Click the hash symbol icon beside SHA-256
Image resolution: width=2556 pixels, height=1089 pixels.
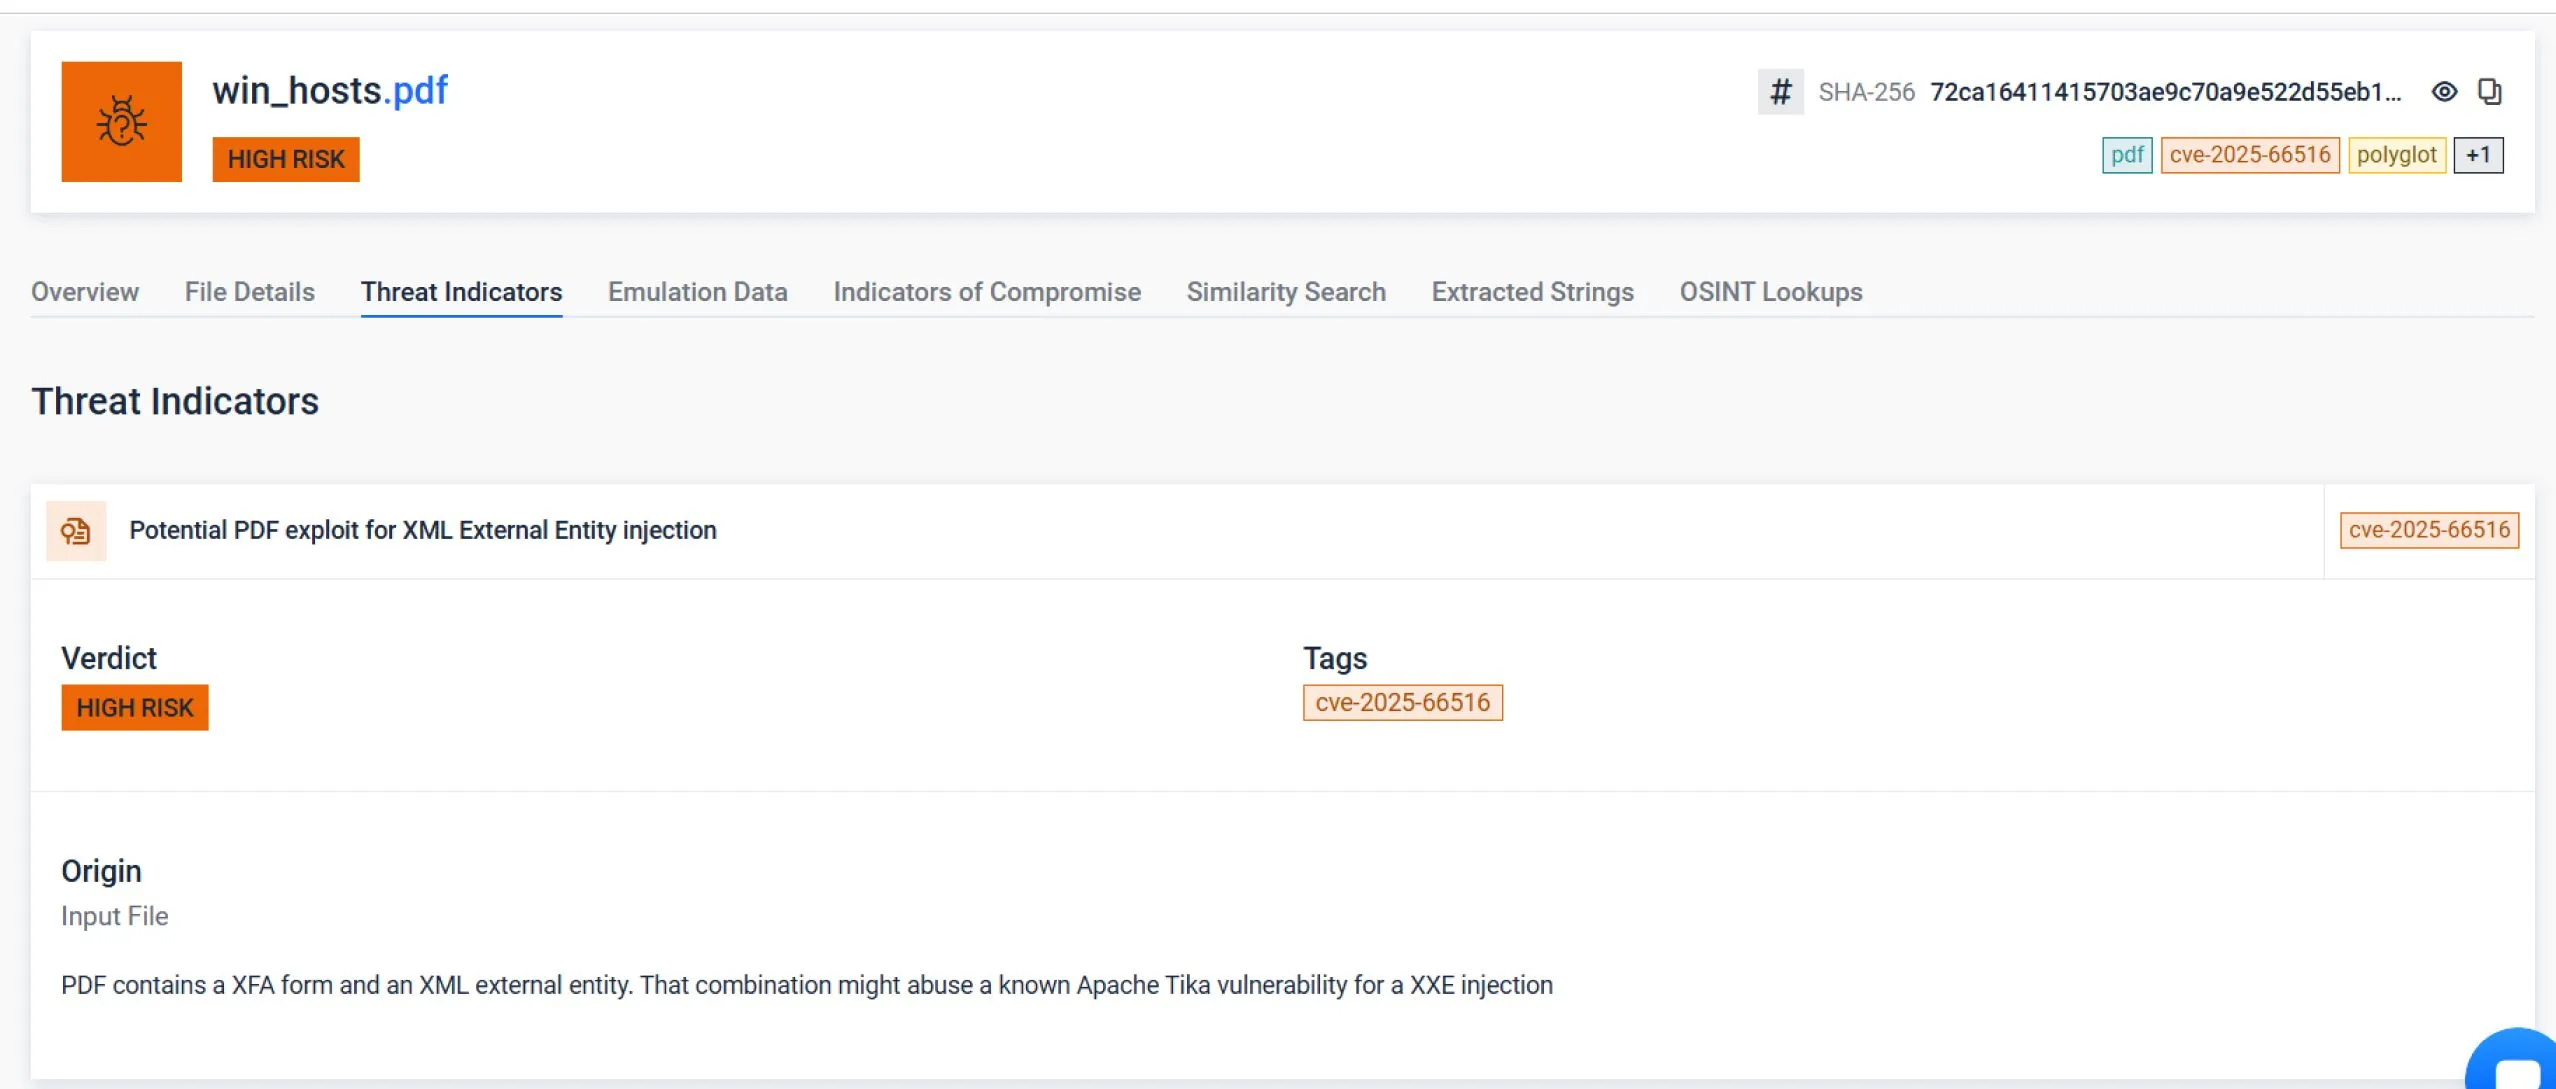1780,92
